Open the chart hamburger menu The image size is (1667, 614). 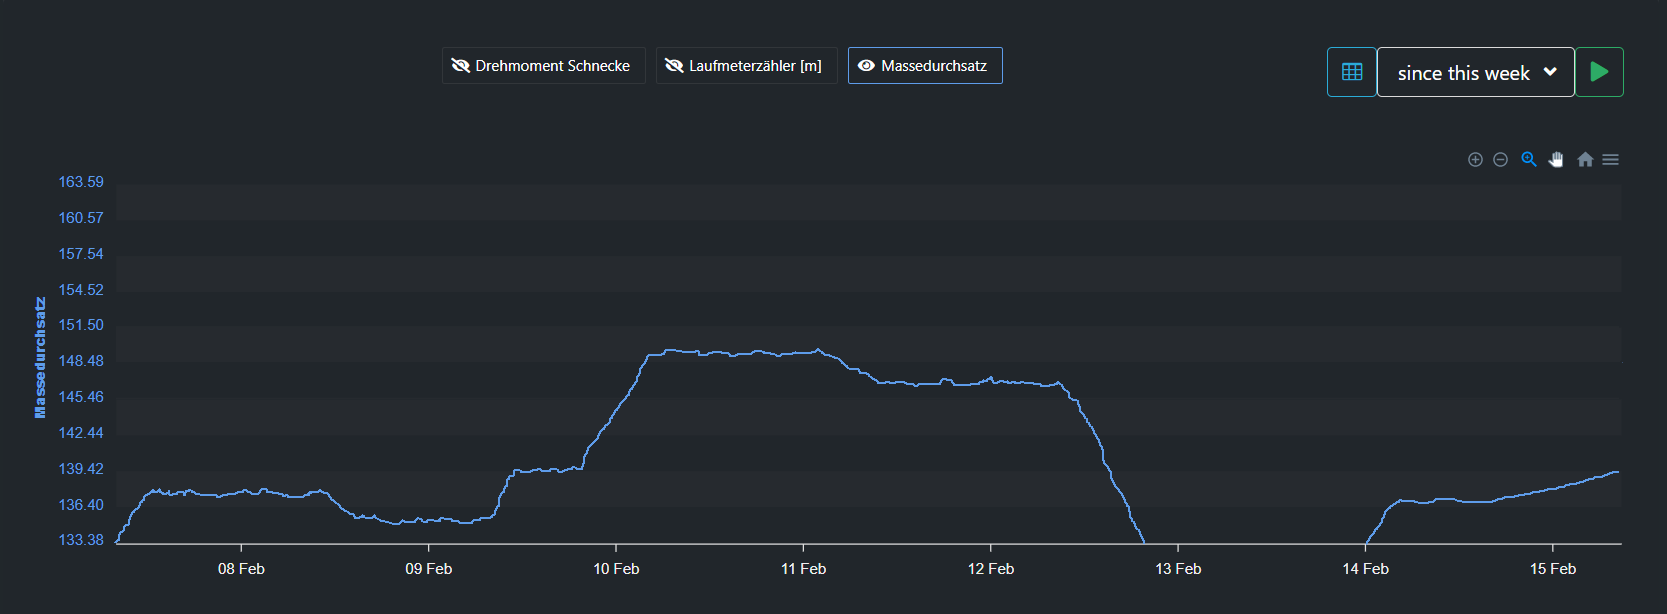coord(1610,160)
